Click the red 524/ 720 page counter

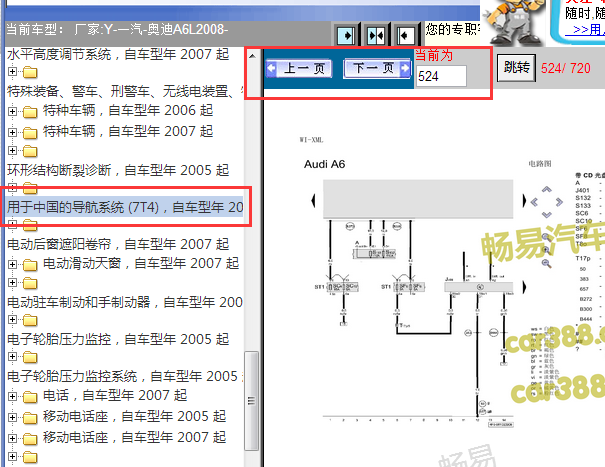click(566, 69)
